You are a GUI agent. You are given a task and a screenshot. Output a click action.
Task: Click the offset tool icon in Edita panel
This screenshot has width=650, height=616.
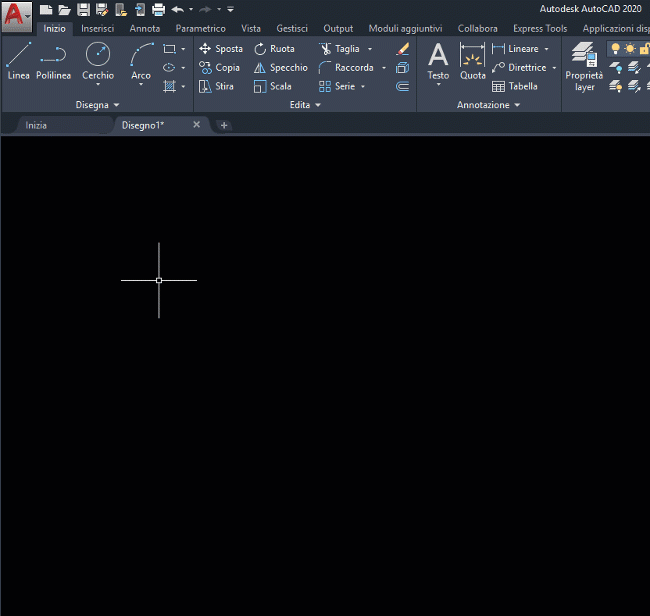403,86
